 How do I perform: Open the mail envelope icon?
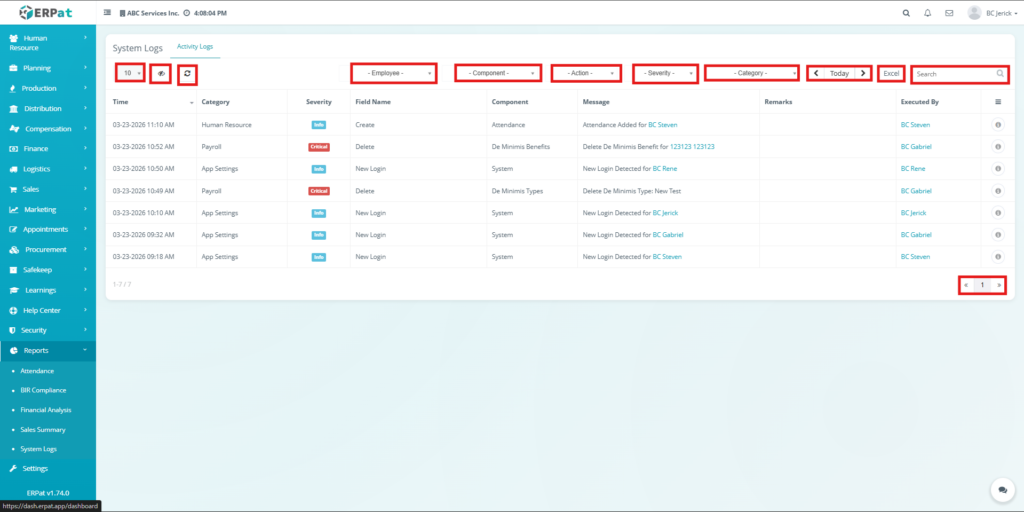point(948,13)
